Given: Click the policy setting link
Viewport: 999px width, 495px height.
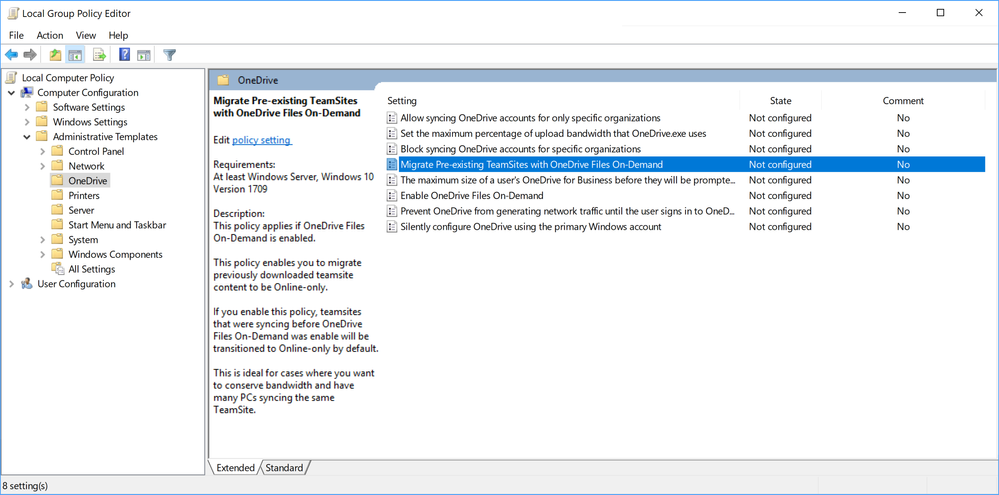Looking at the screenshot, I should point(262,140).
